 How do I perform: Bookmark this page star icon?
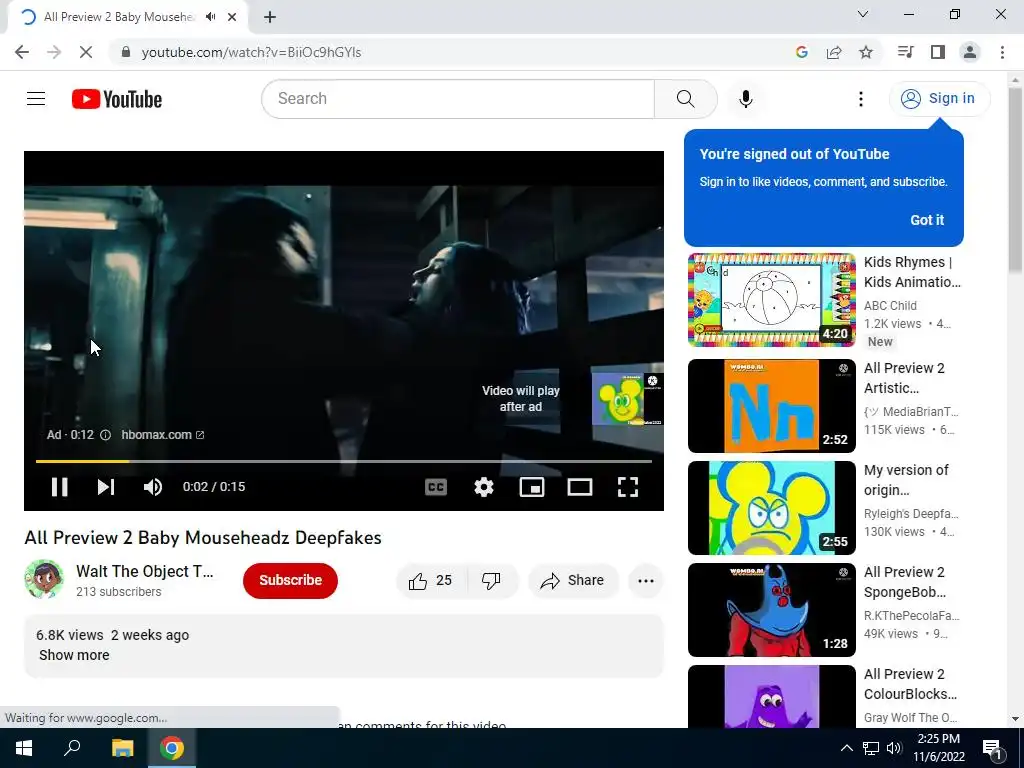click(x=866, y=52)
